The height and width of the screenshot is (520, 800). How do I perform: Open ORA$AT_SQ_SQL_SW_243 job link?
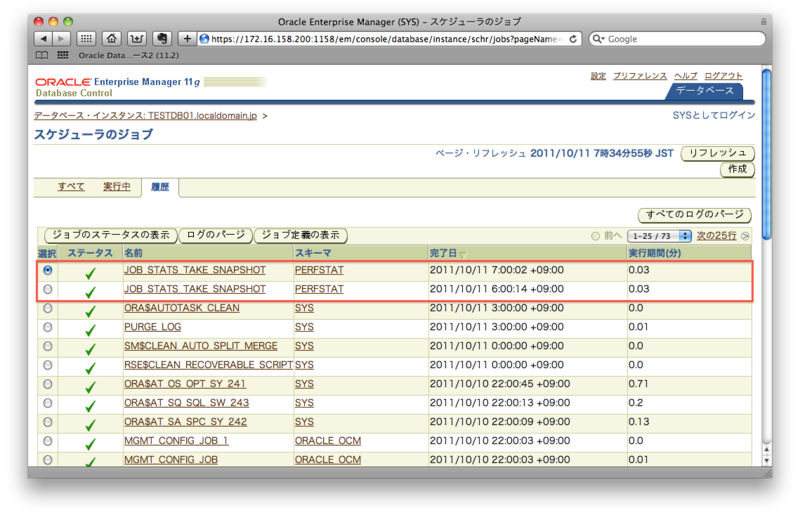[x=186, y=403]
